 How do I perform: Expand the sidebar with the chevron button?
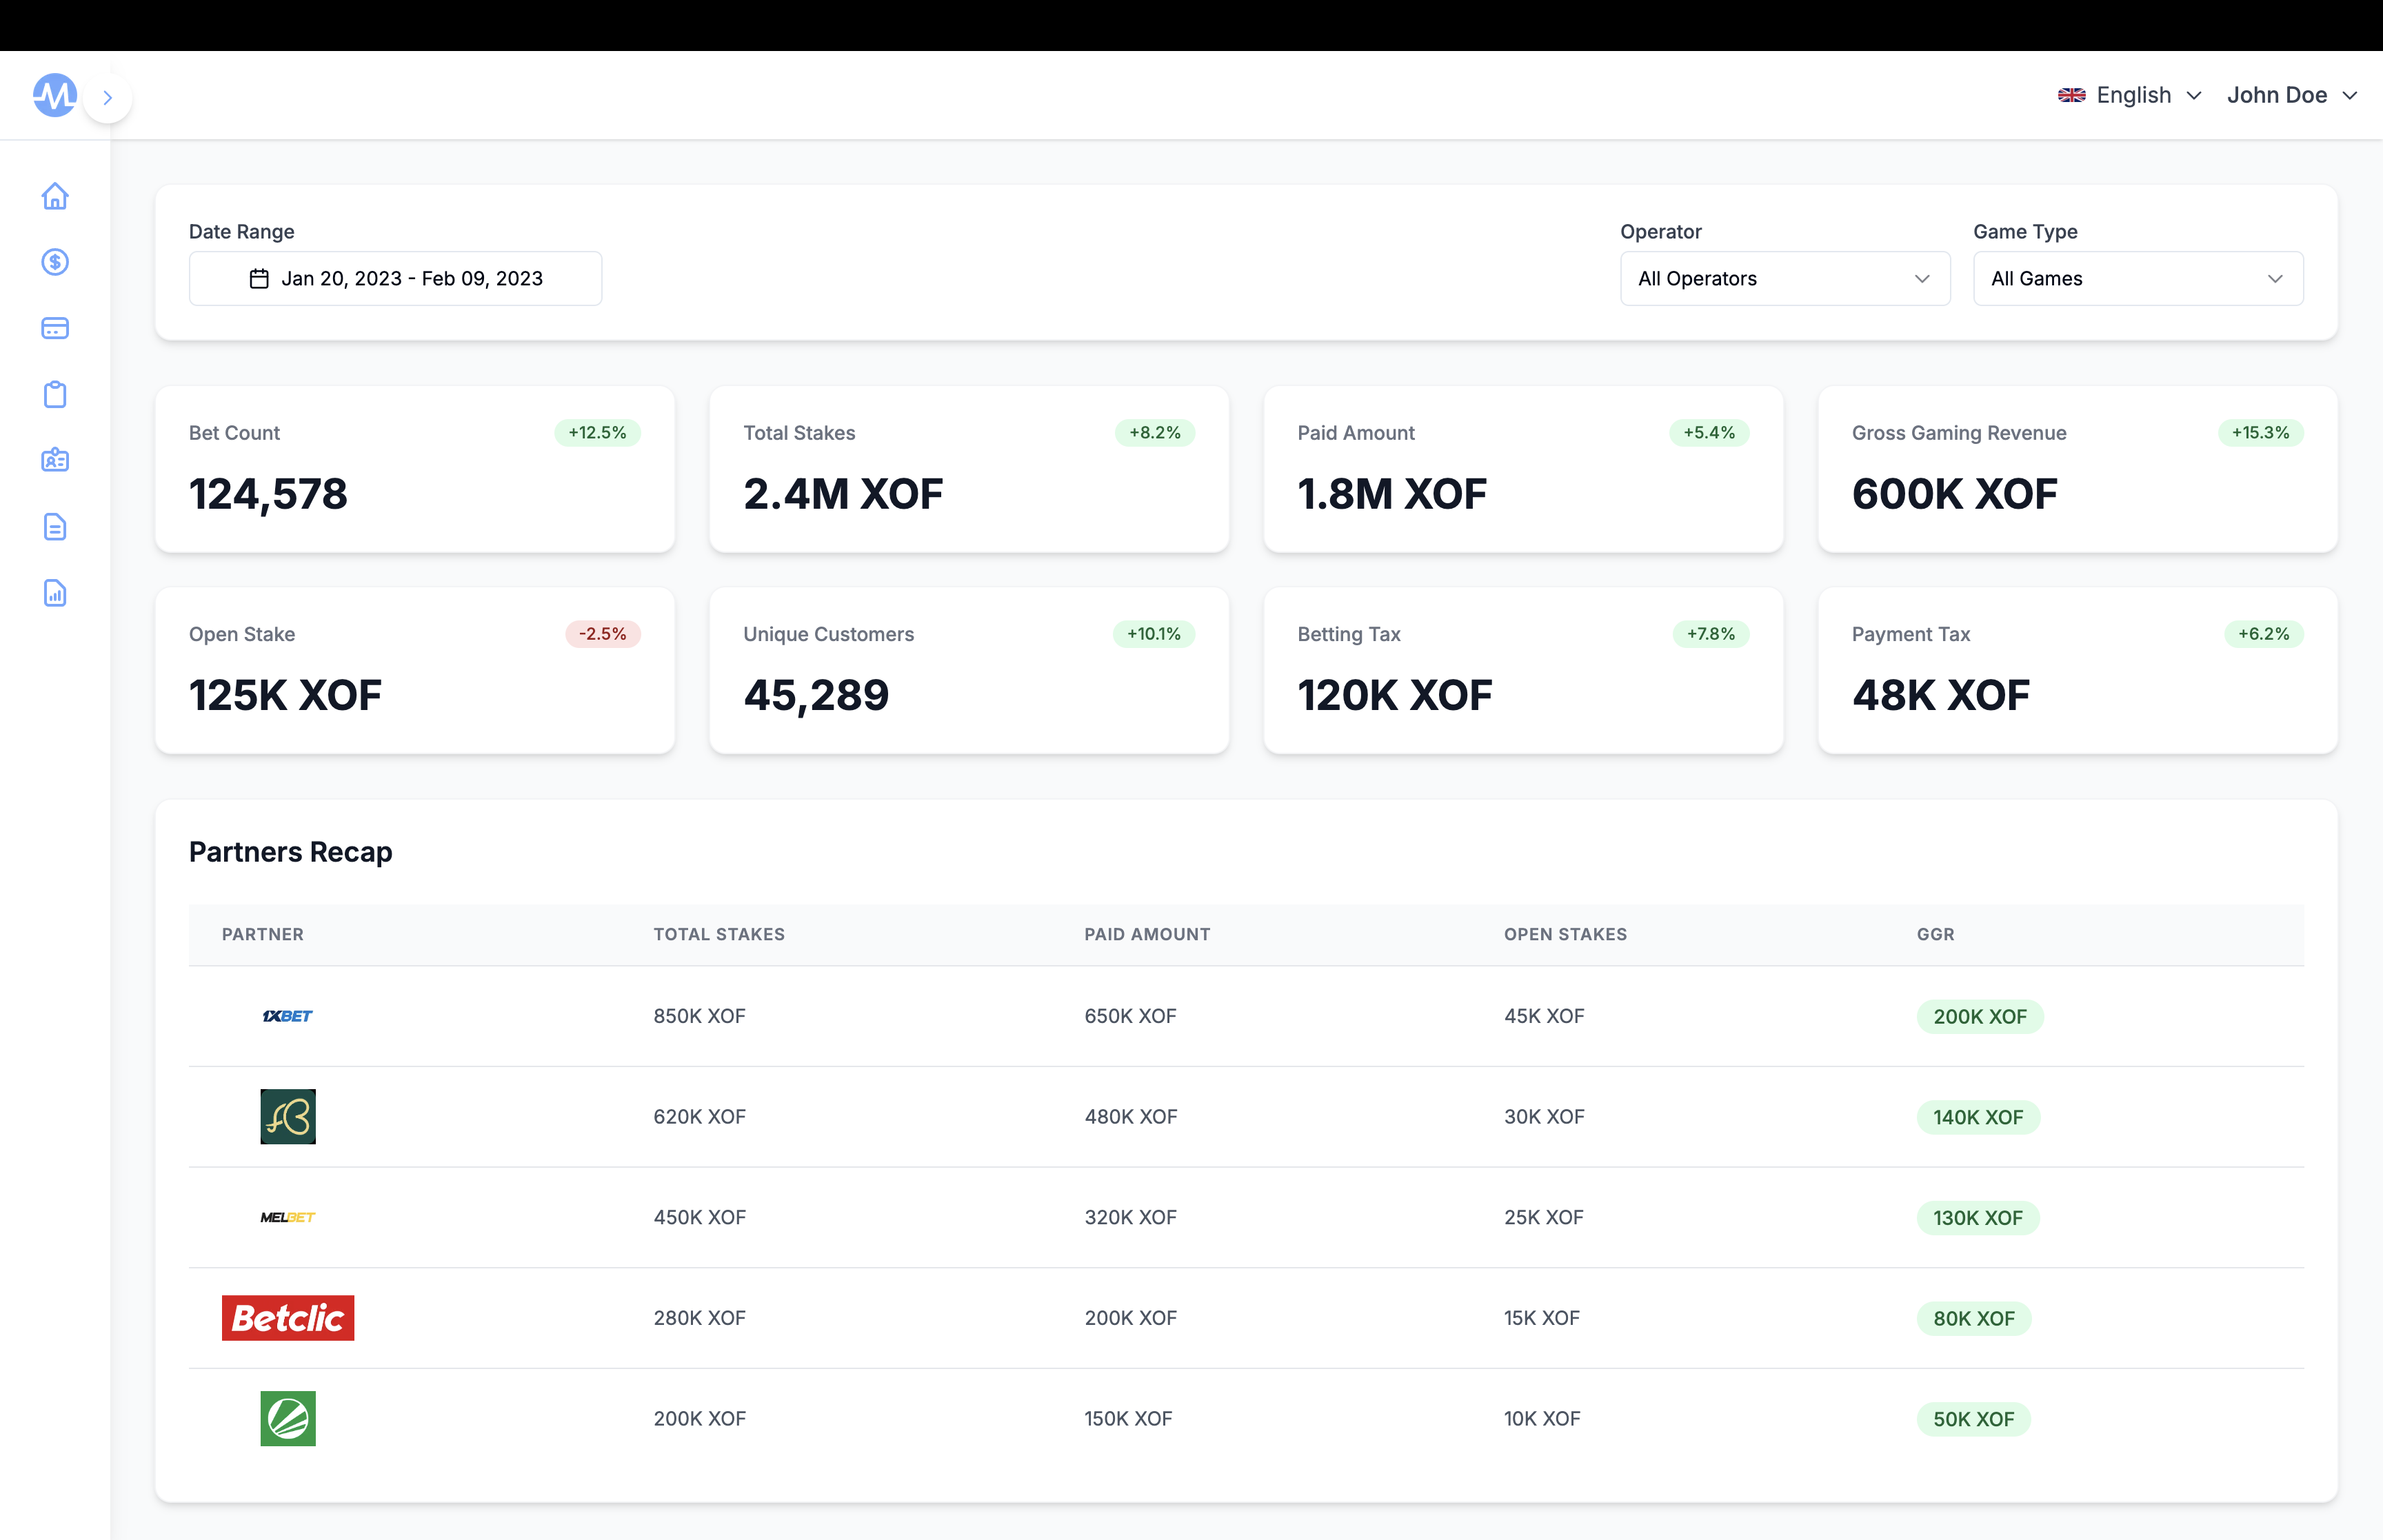click(x=108, y=96)
